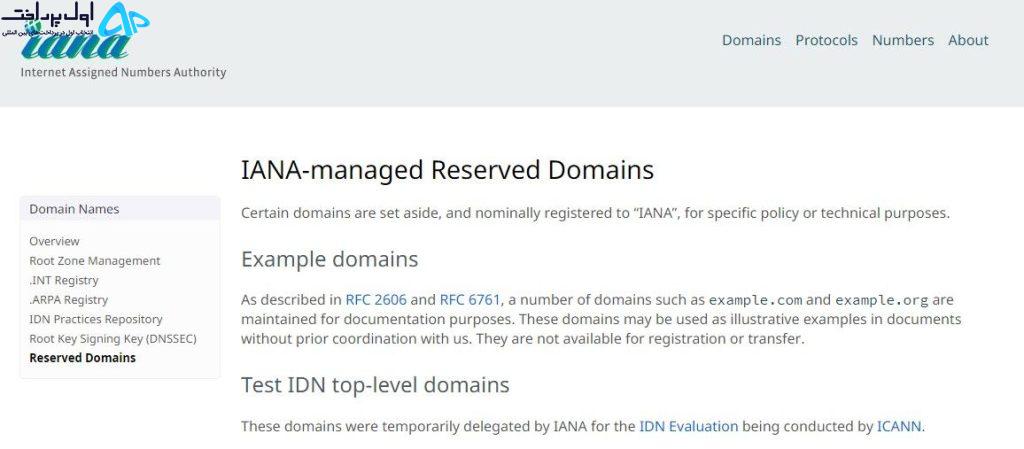
Task: Select Overview in the sidebar
Action: point(54,241)
